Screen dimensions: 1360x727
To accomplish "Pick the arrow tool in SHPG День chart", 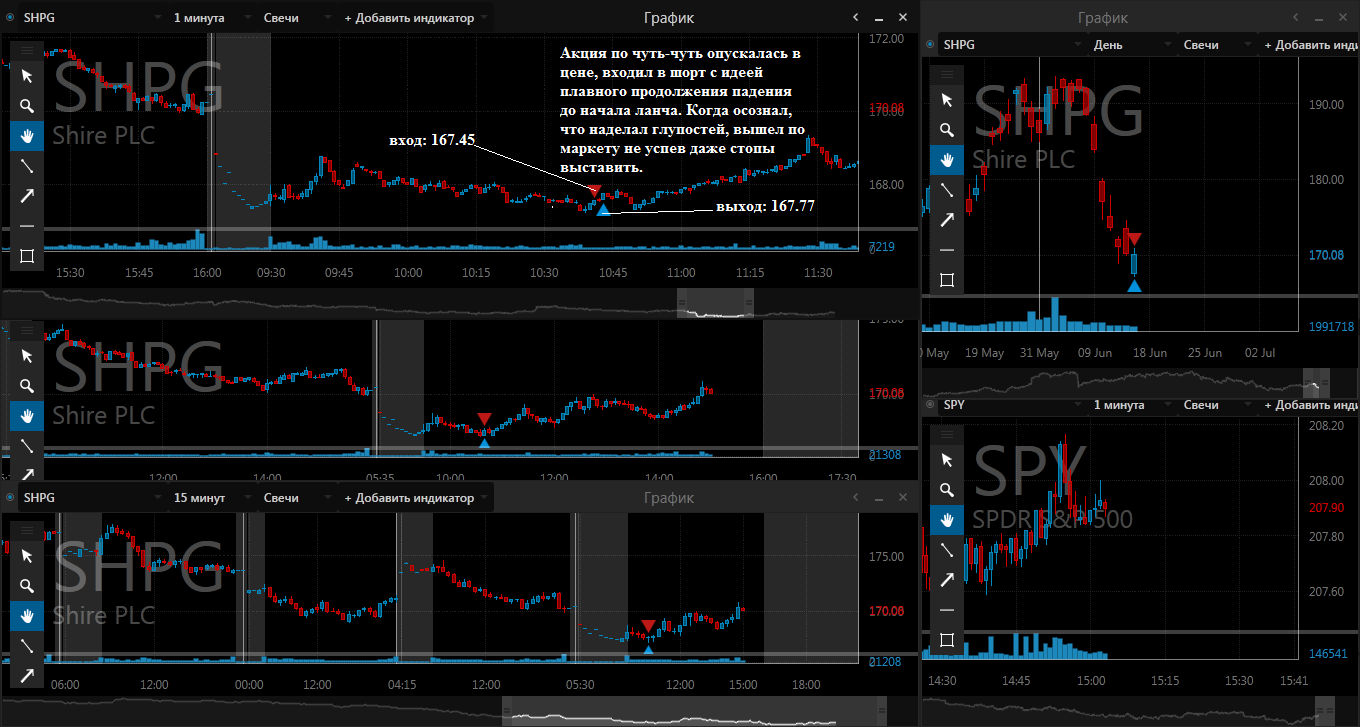I will 947,219.
